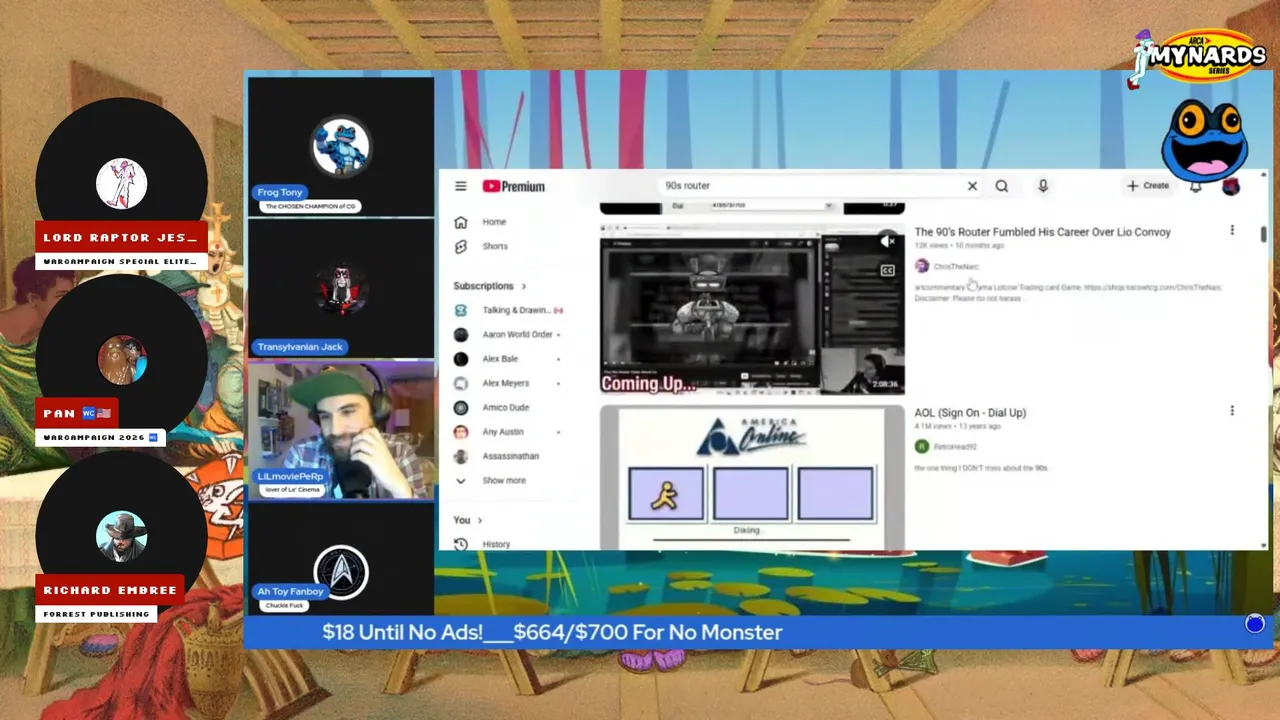Click Ah Toy Fanboy's participant tile

tap(341, 558)
